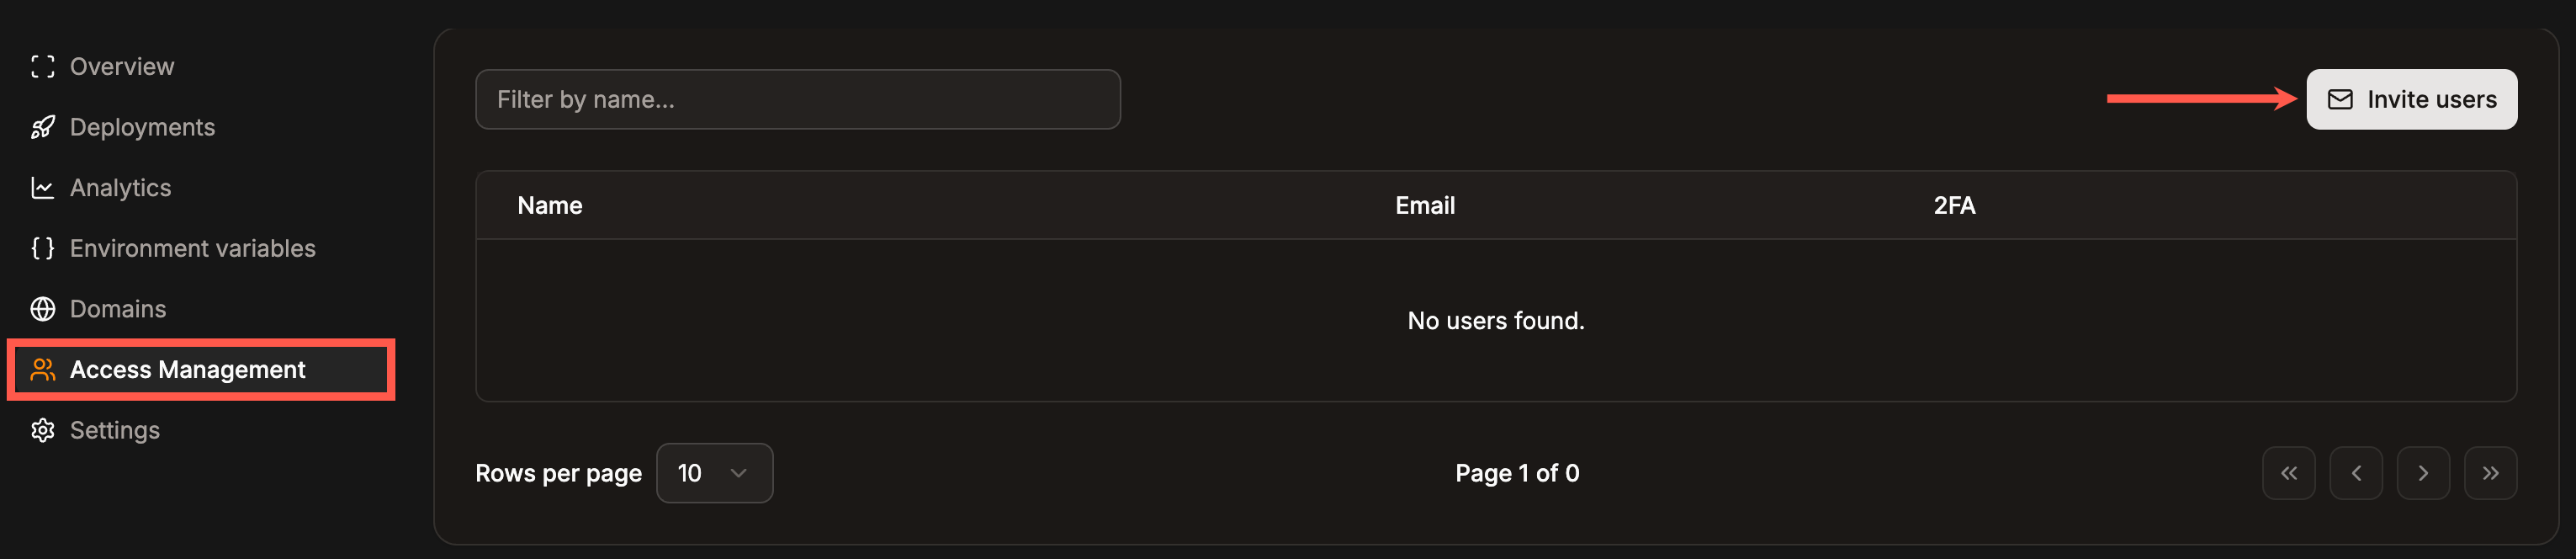Open the Rows per page dropdown

(x=714, y=473)
